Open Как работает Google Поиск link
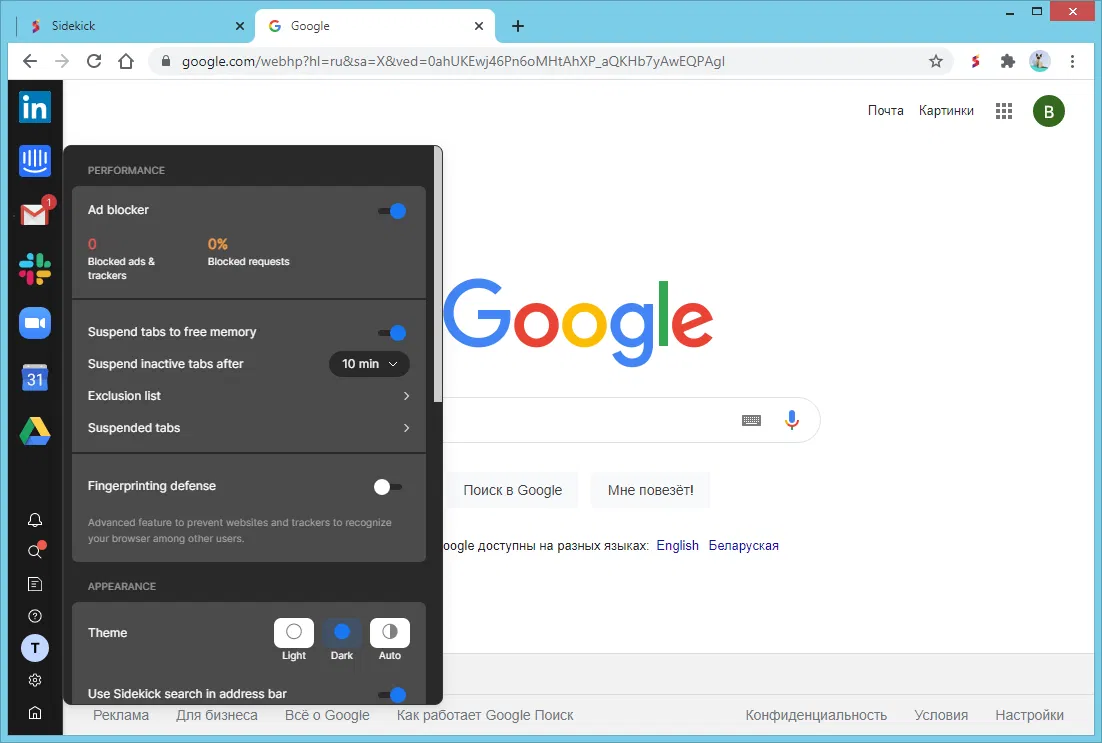The height and width of the screenshot is (743, 1102). pos(485,715)
